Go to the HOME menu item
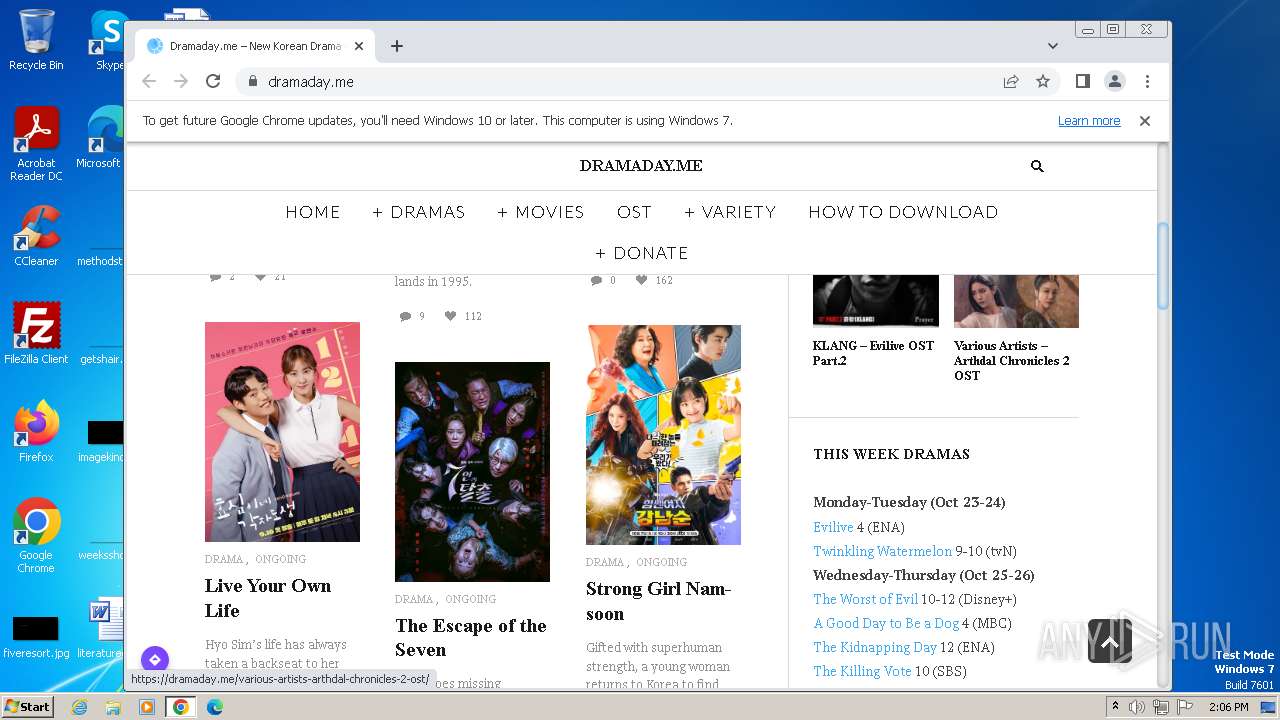 click(313, 212)
